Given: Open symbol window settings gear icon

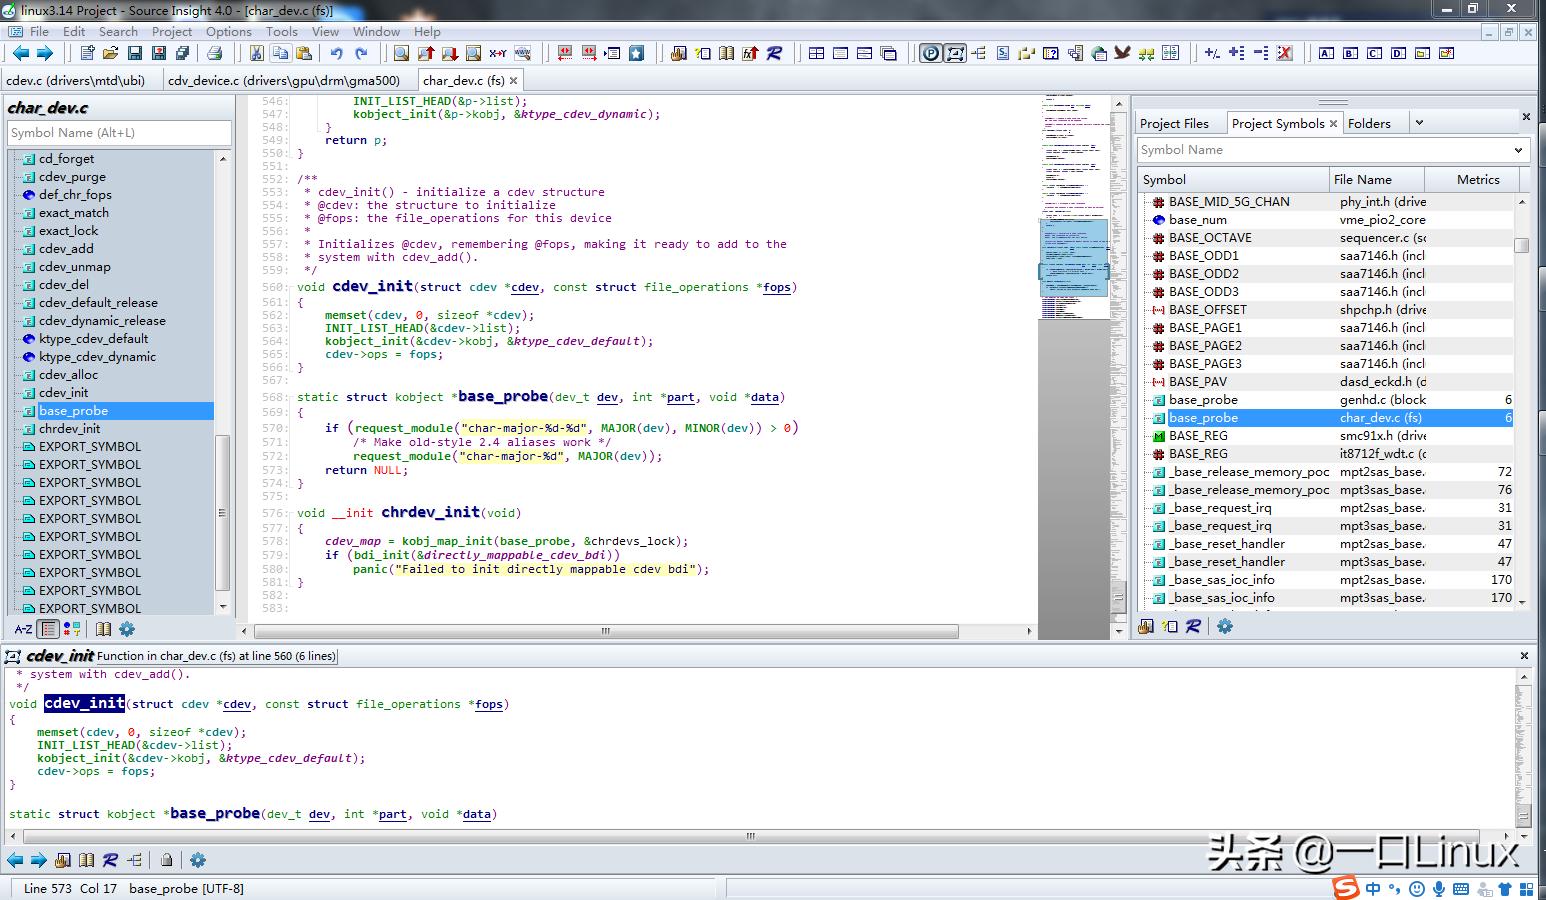Looking at the screenshot, I should pyautogui.click(x=127, y=629).
